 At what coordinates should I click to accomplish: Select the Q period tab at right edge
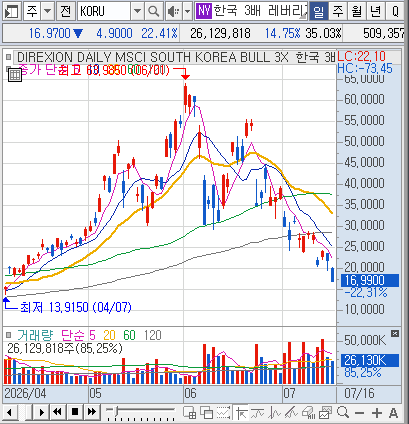[396, 12]
